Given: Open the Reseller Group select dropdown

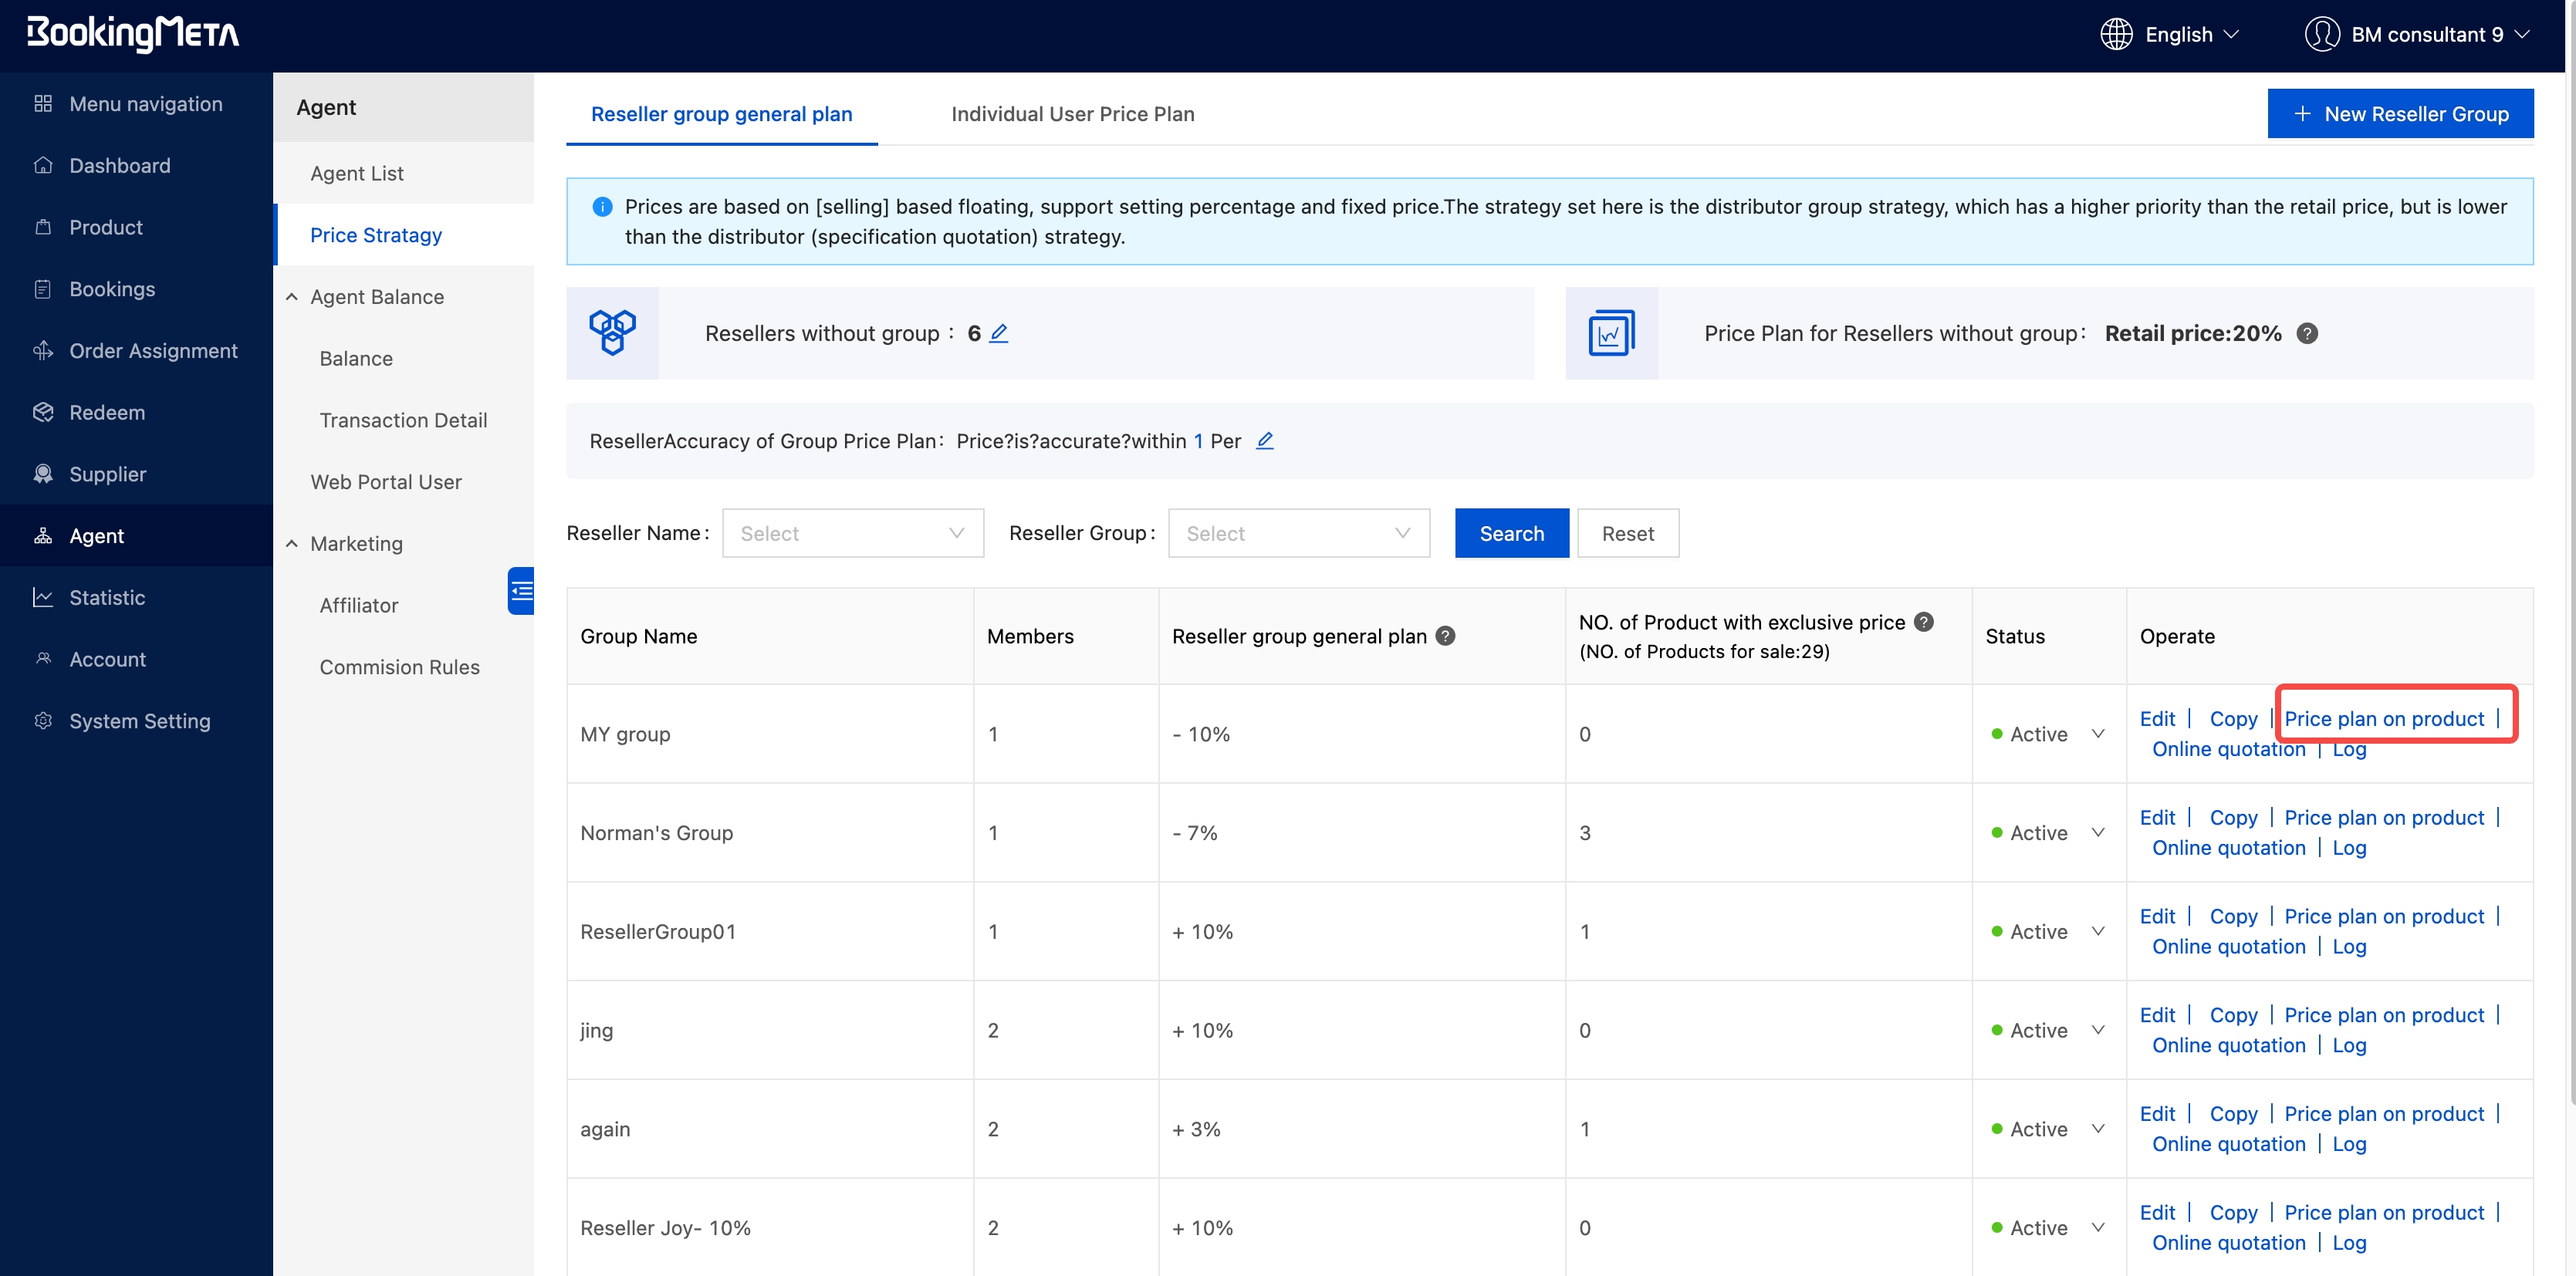Looking at the screenshot, I should click(x=1298, y=533).
